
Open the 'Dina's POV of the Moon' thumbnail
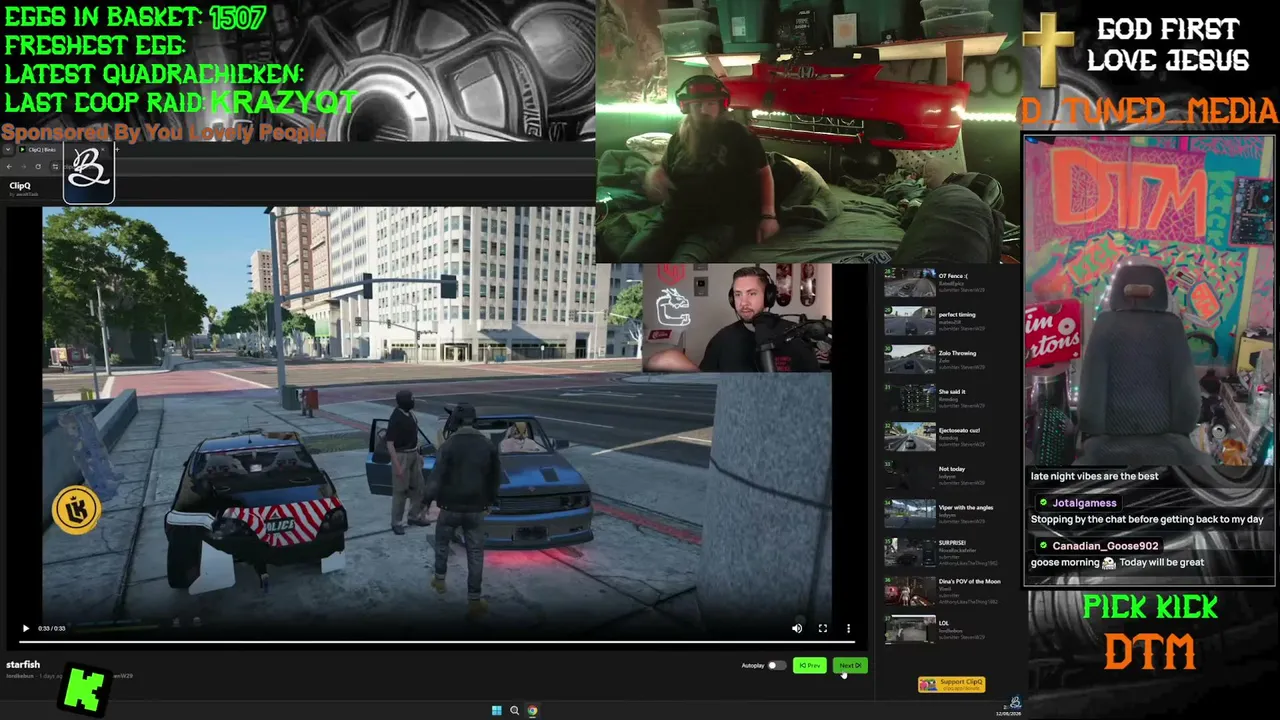coord(910,591)
